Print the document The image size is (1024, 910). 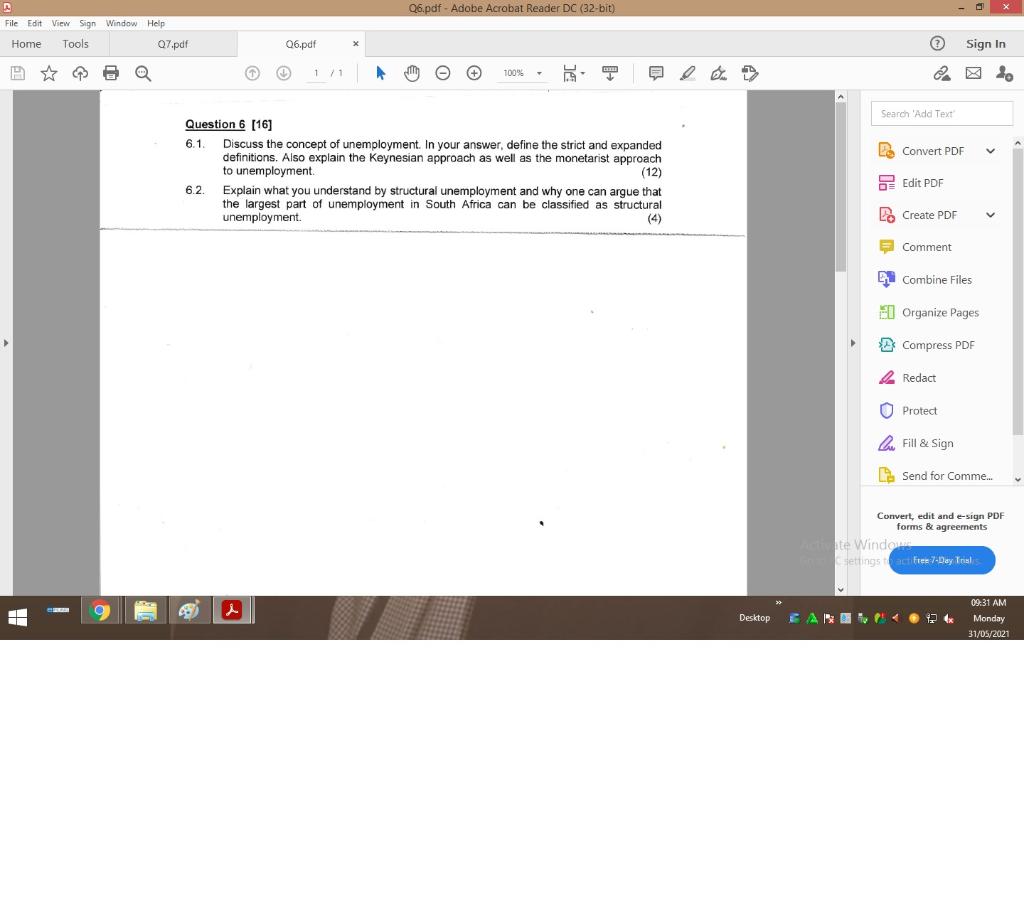coord(111,72)
